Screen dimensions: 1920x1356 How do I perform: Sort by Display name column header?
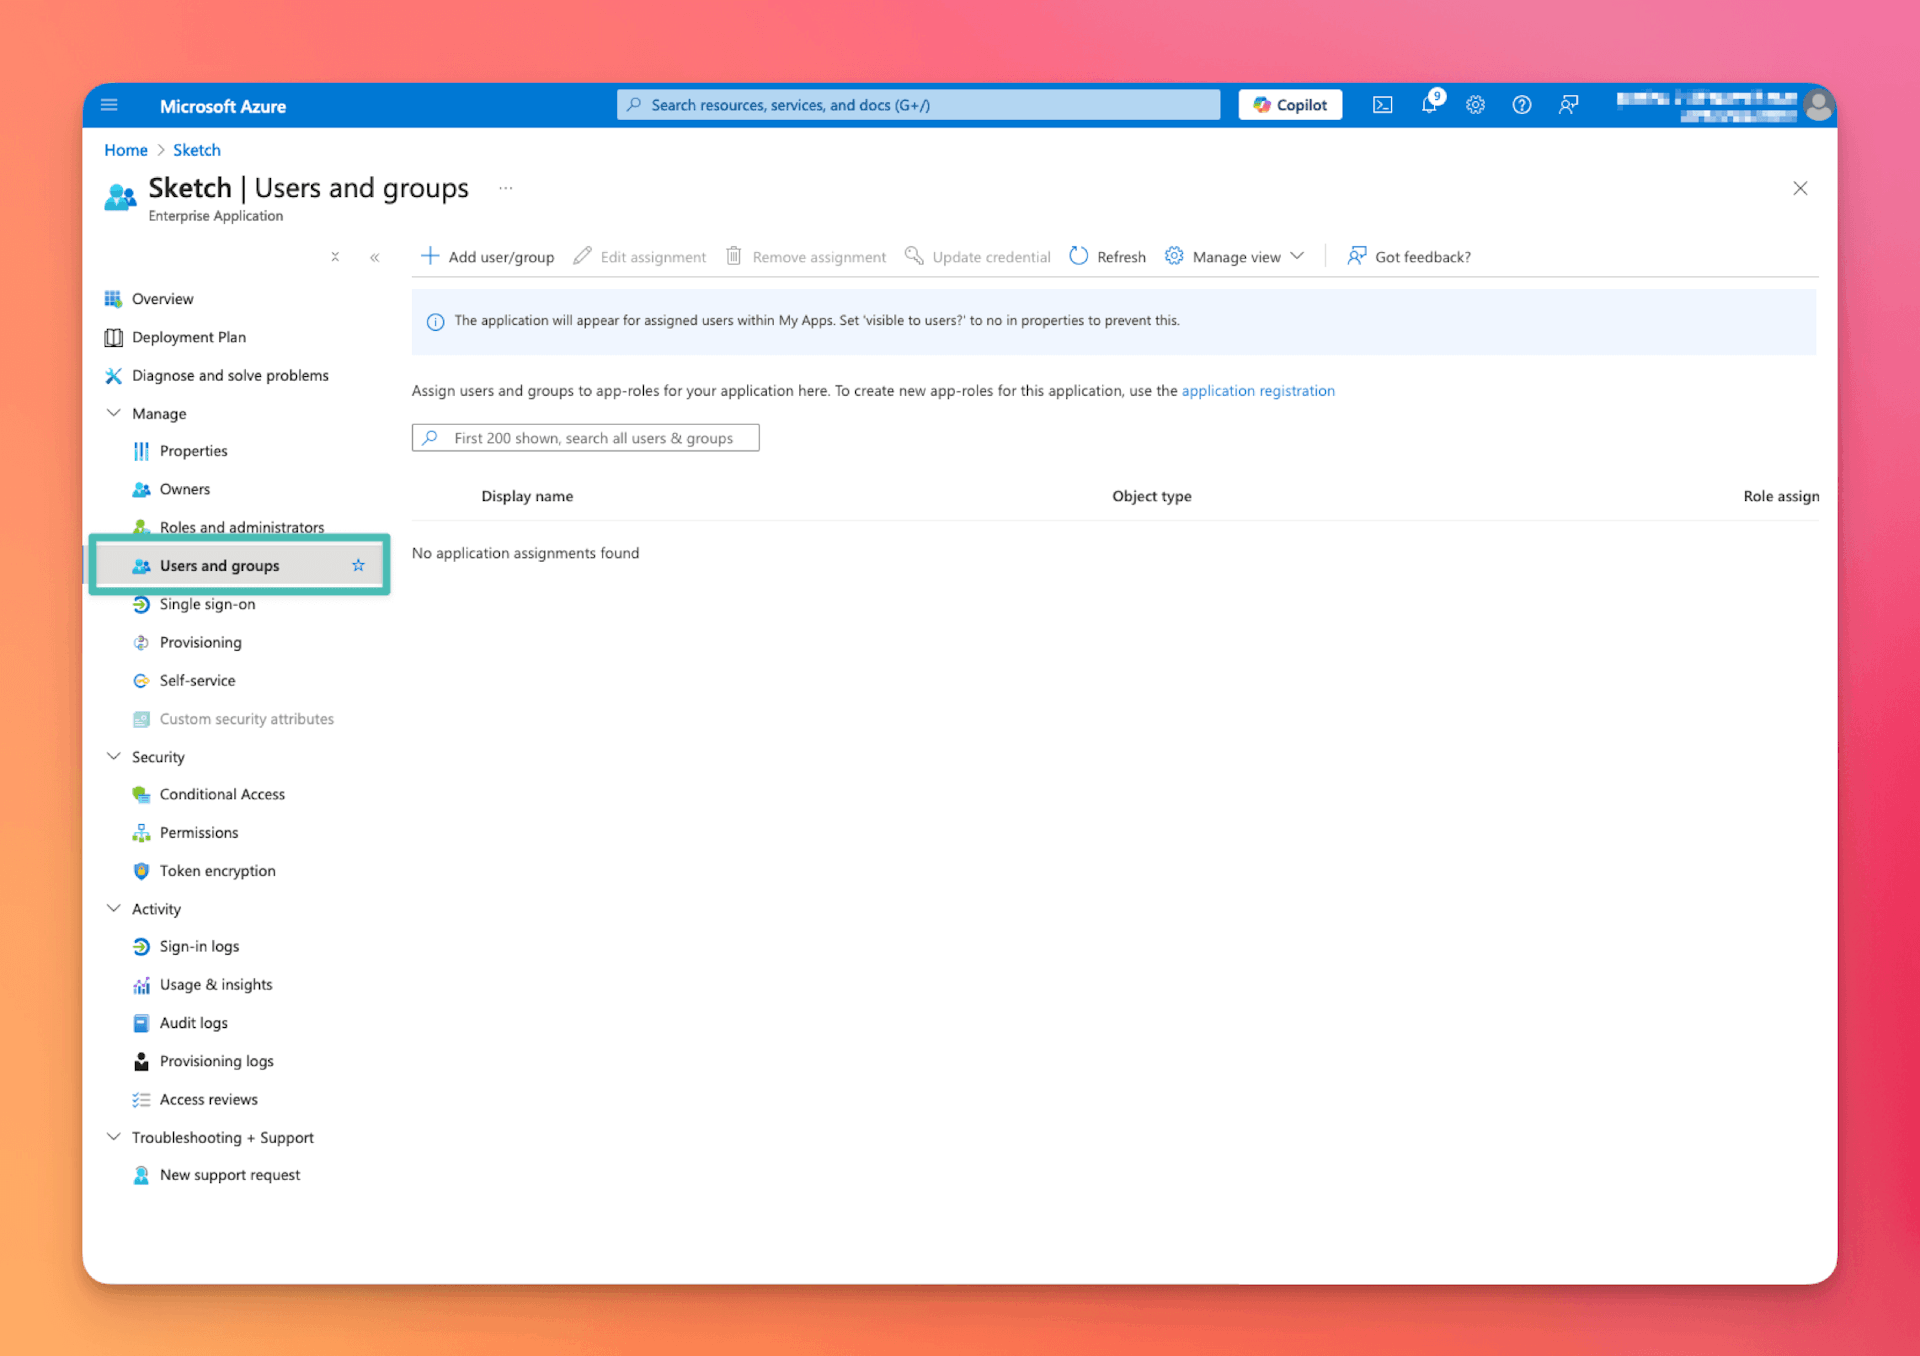click(x=527, y=496)
